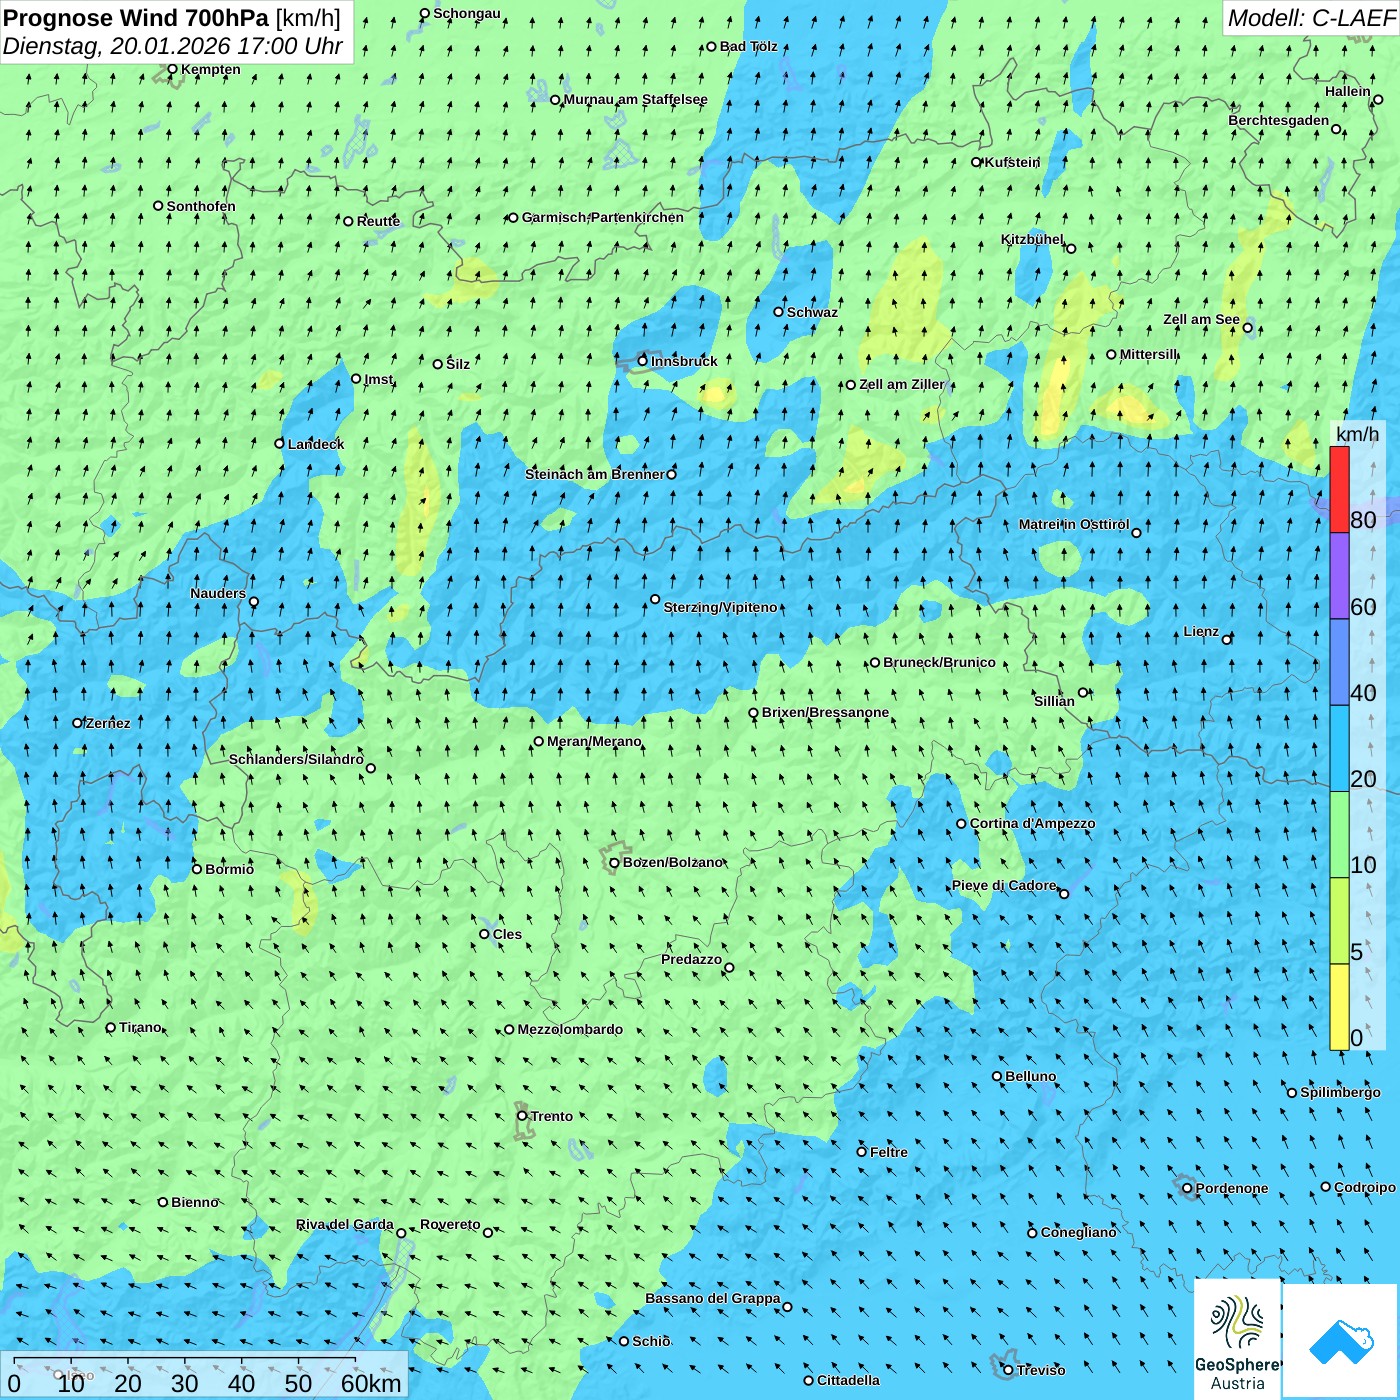1400x1400 pixels.
Task: Click the GeoSphere Austria logo
Action: (1237, 1338)
